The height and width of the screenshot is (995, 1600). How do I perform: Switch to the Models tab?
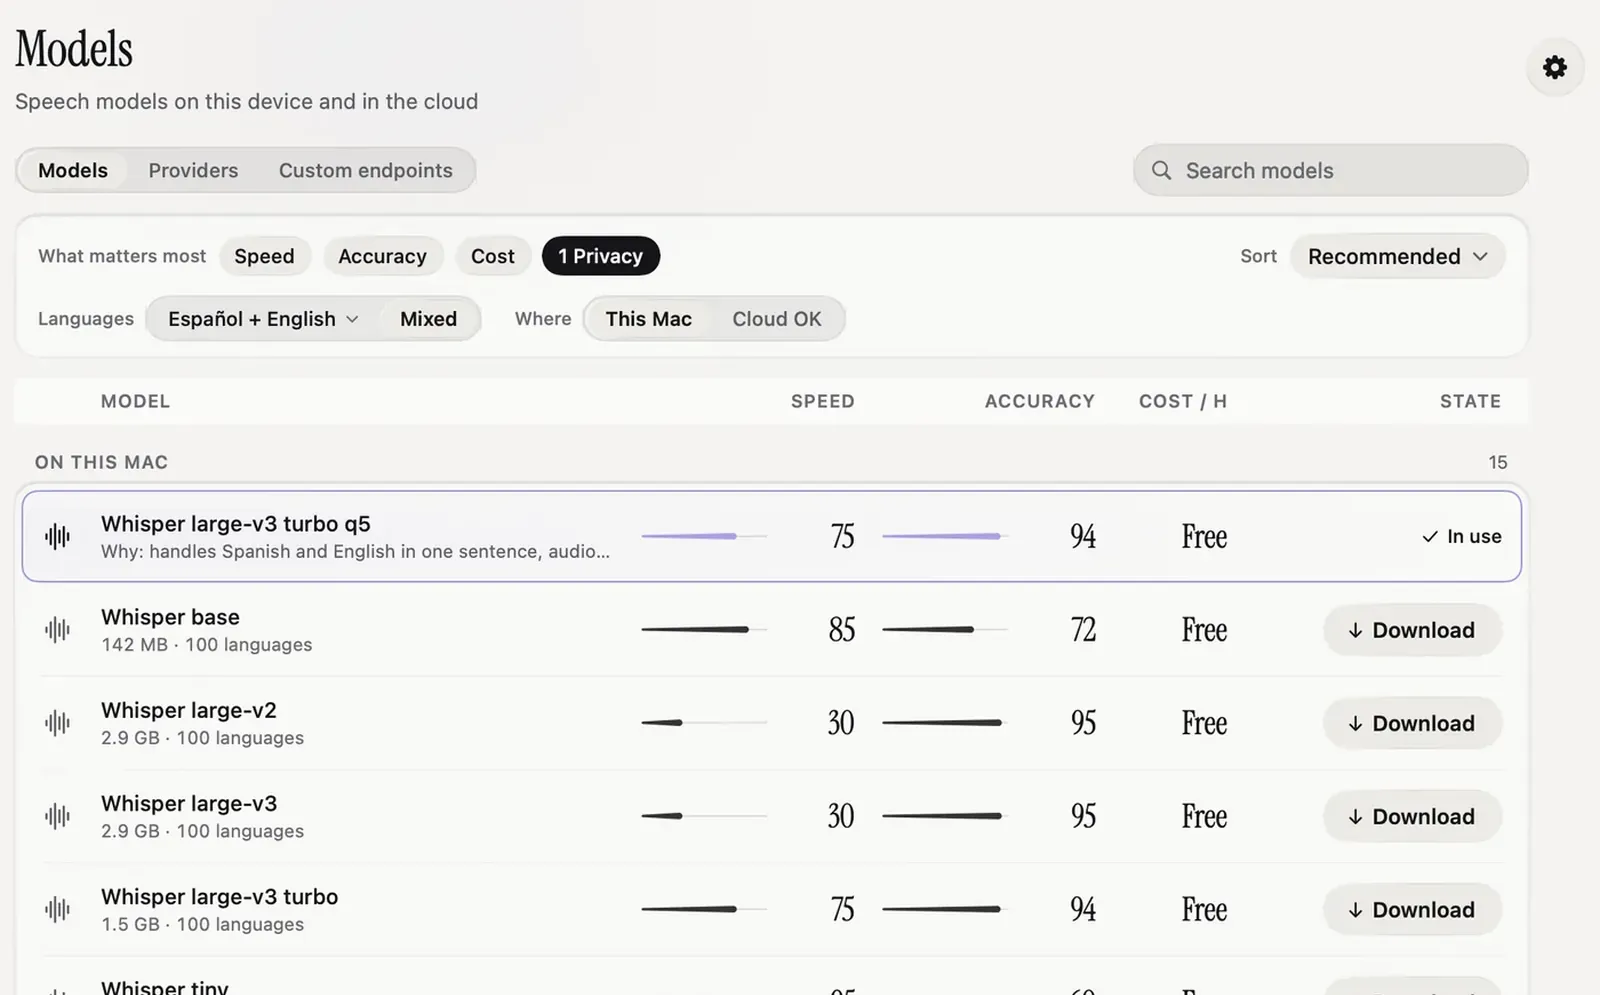[73, 170]
